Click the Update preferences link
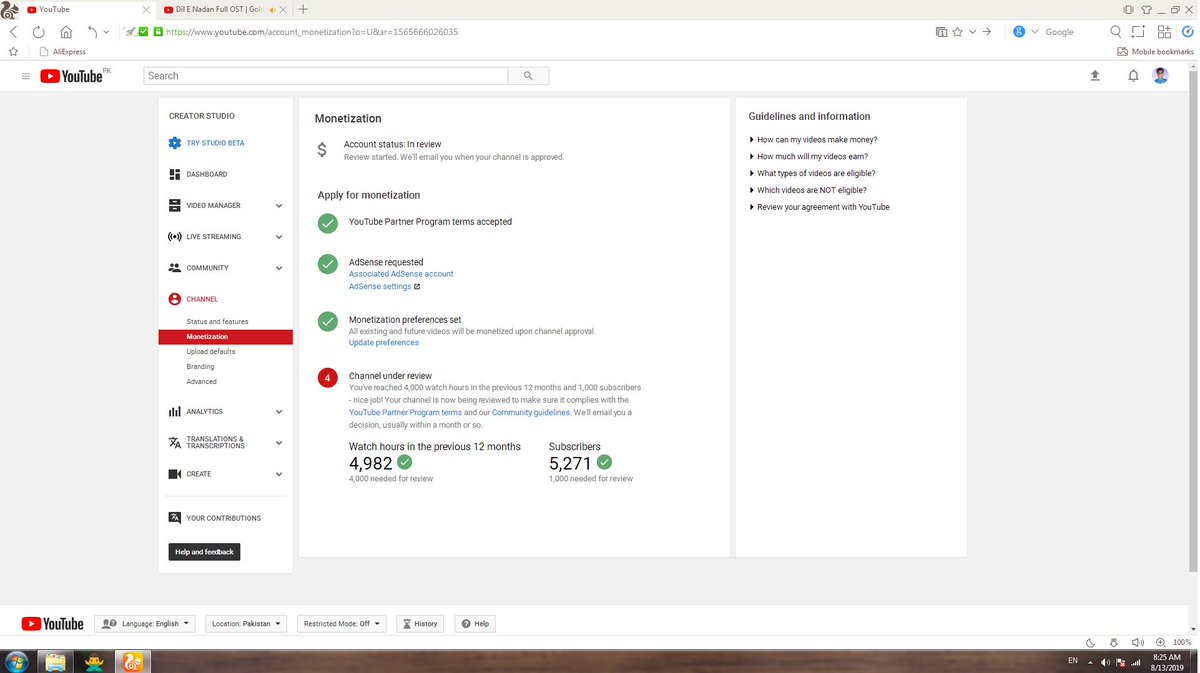The width and height of the screenshot is (1200, 673). pyautogui.click(x=384, y=343)
